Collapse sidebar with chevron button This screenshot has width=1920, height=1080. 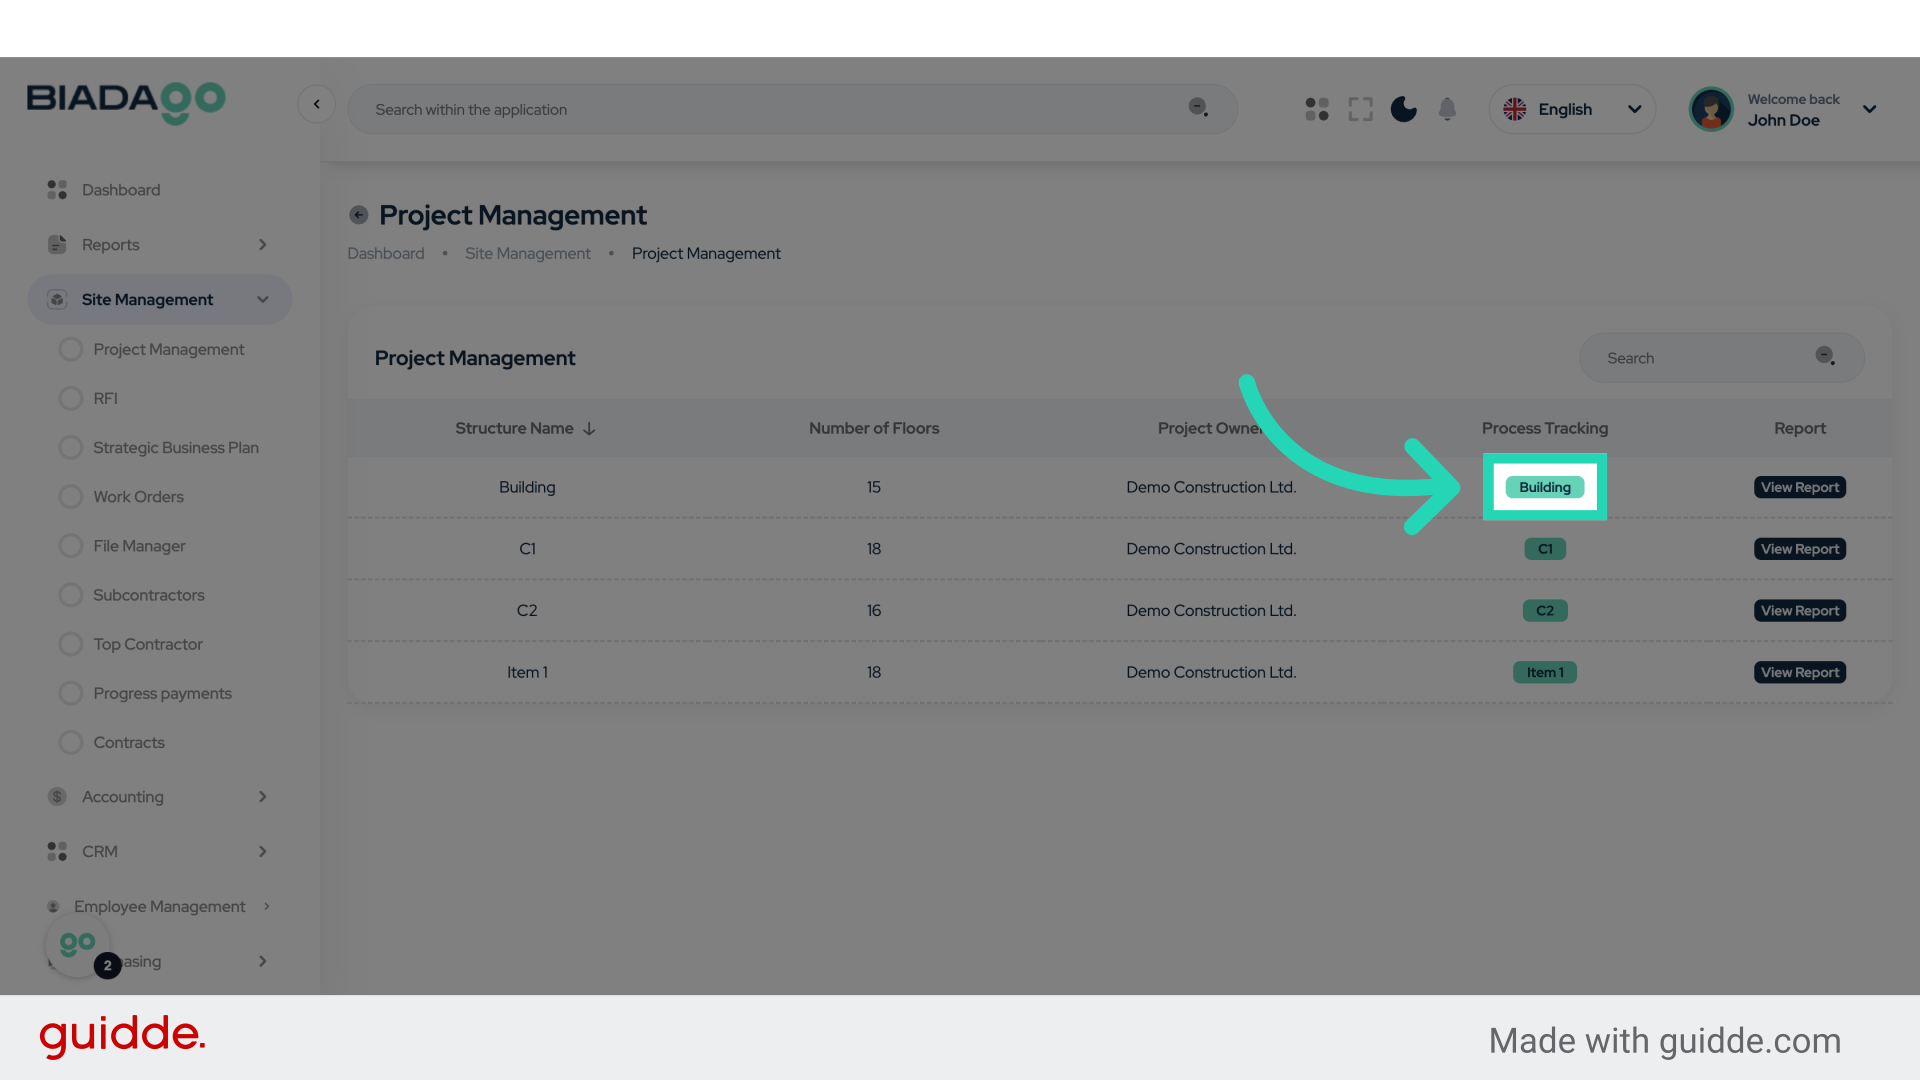316,104
